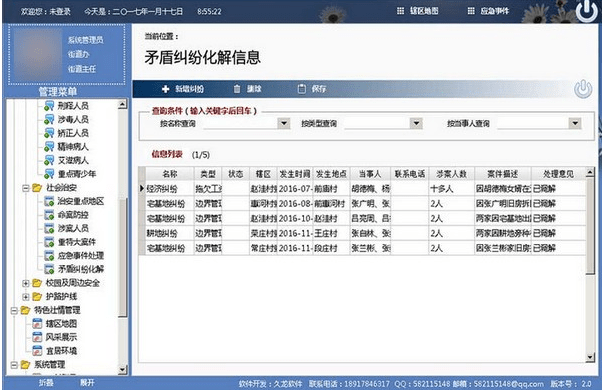Select 艾滋病人 in the tree menu
This screenshot has height=390, width=605.
73,160
